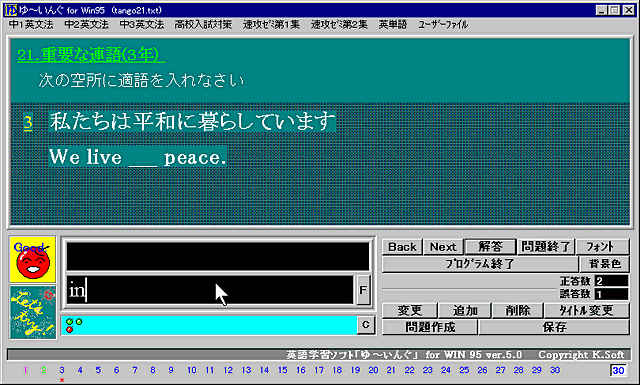Open the 中1英文法 menu
640x385 pixels.
(31, 24)
